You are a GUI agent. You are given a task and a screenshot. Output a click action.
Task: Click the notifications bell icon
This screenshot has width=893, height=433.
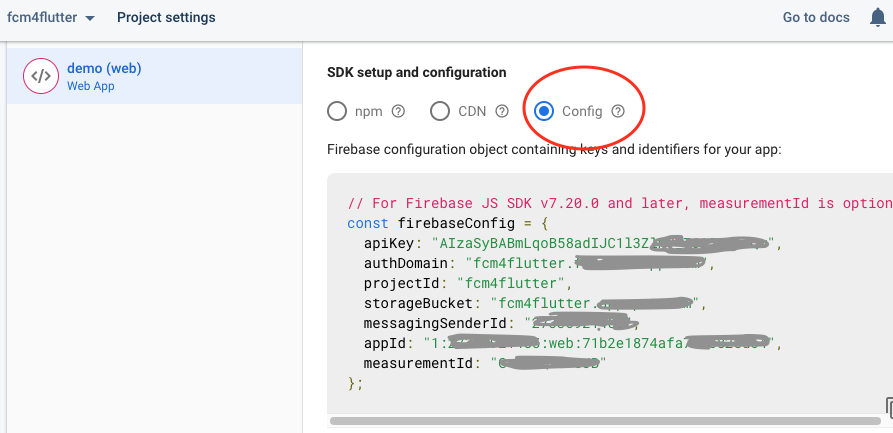pos(877,18)
